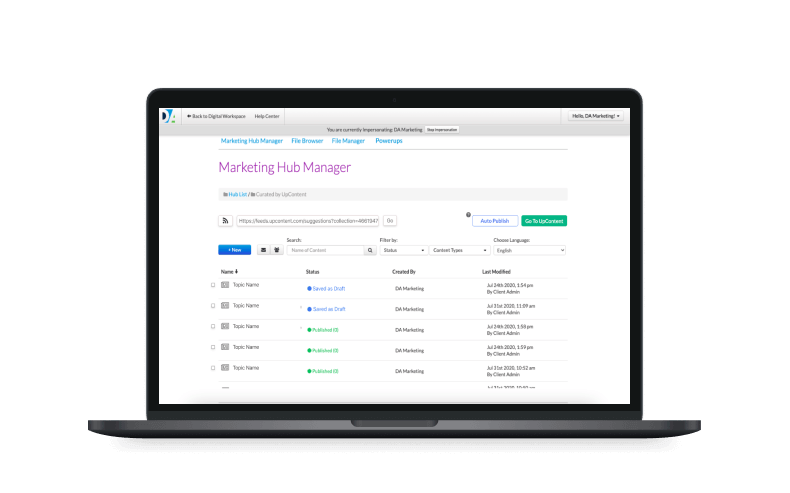This screenshot has height=493, width=790.
Task: Click DA Marketing in the 1:59 pm row
Action: coord(410,351)
